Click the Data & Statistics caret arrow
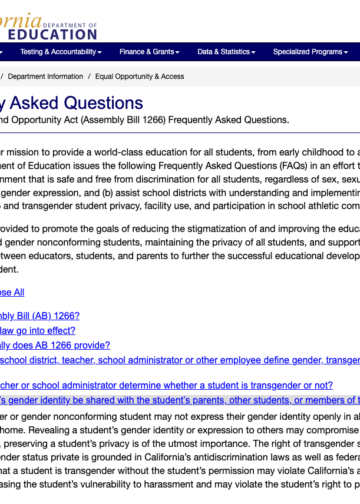The height and width of the screenshot is (504, 360). [253, 52]
